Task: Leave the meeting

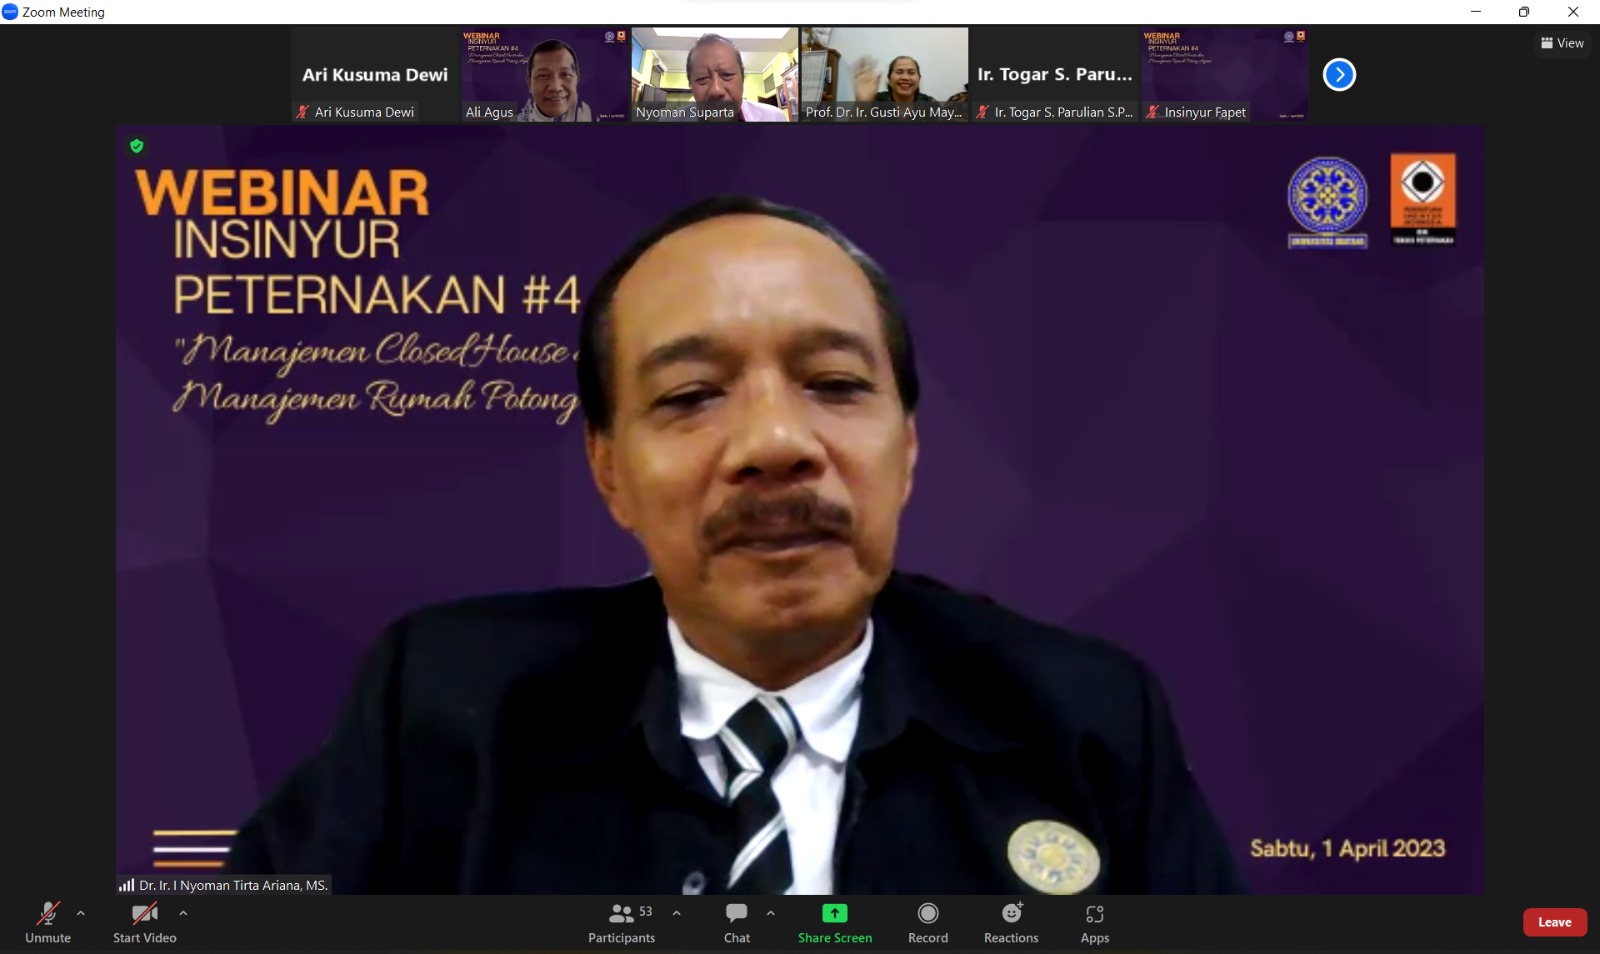Action: 1554,922
